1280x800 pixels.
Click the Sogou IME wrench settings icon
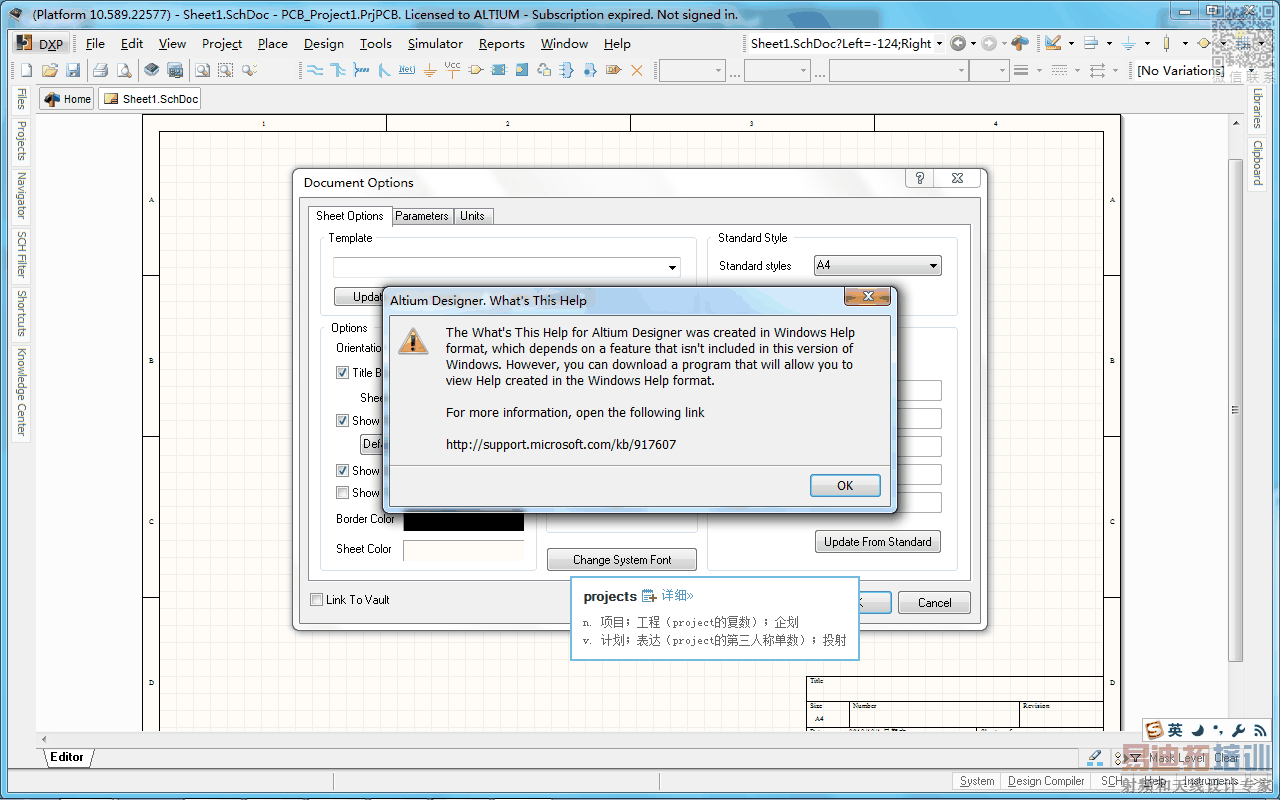click(x=1238, y=731)
